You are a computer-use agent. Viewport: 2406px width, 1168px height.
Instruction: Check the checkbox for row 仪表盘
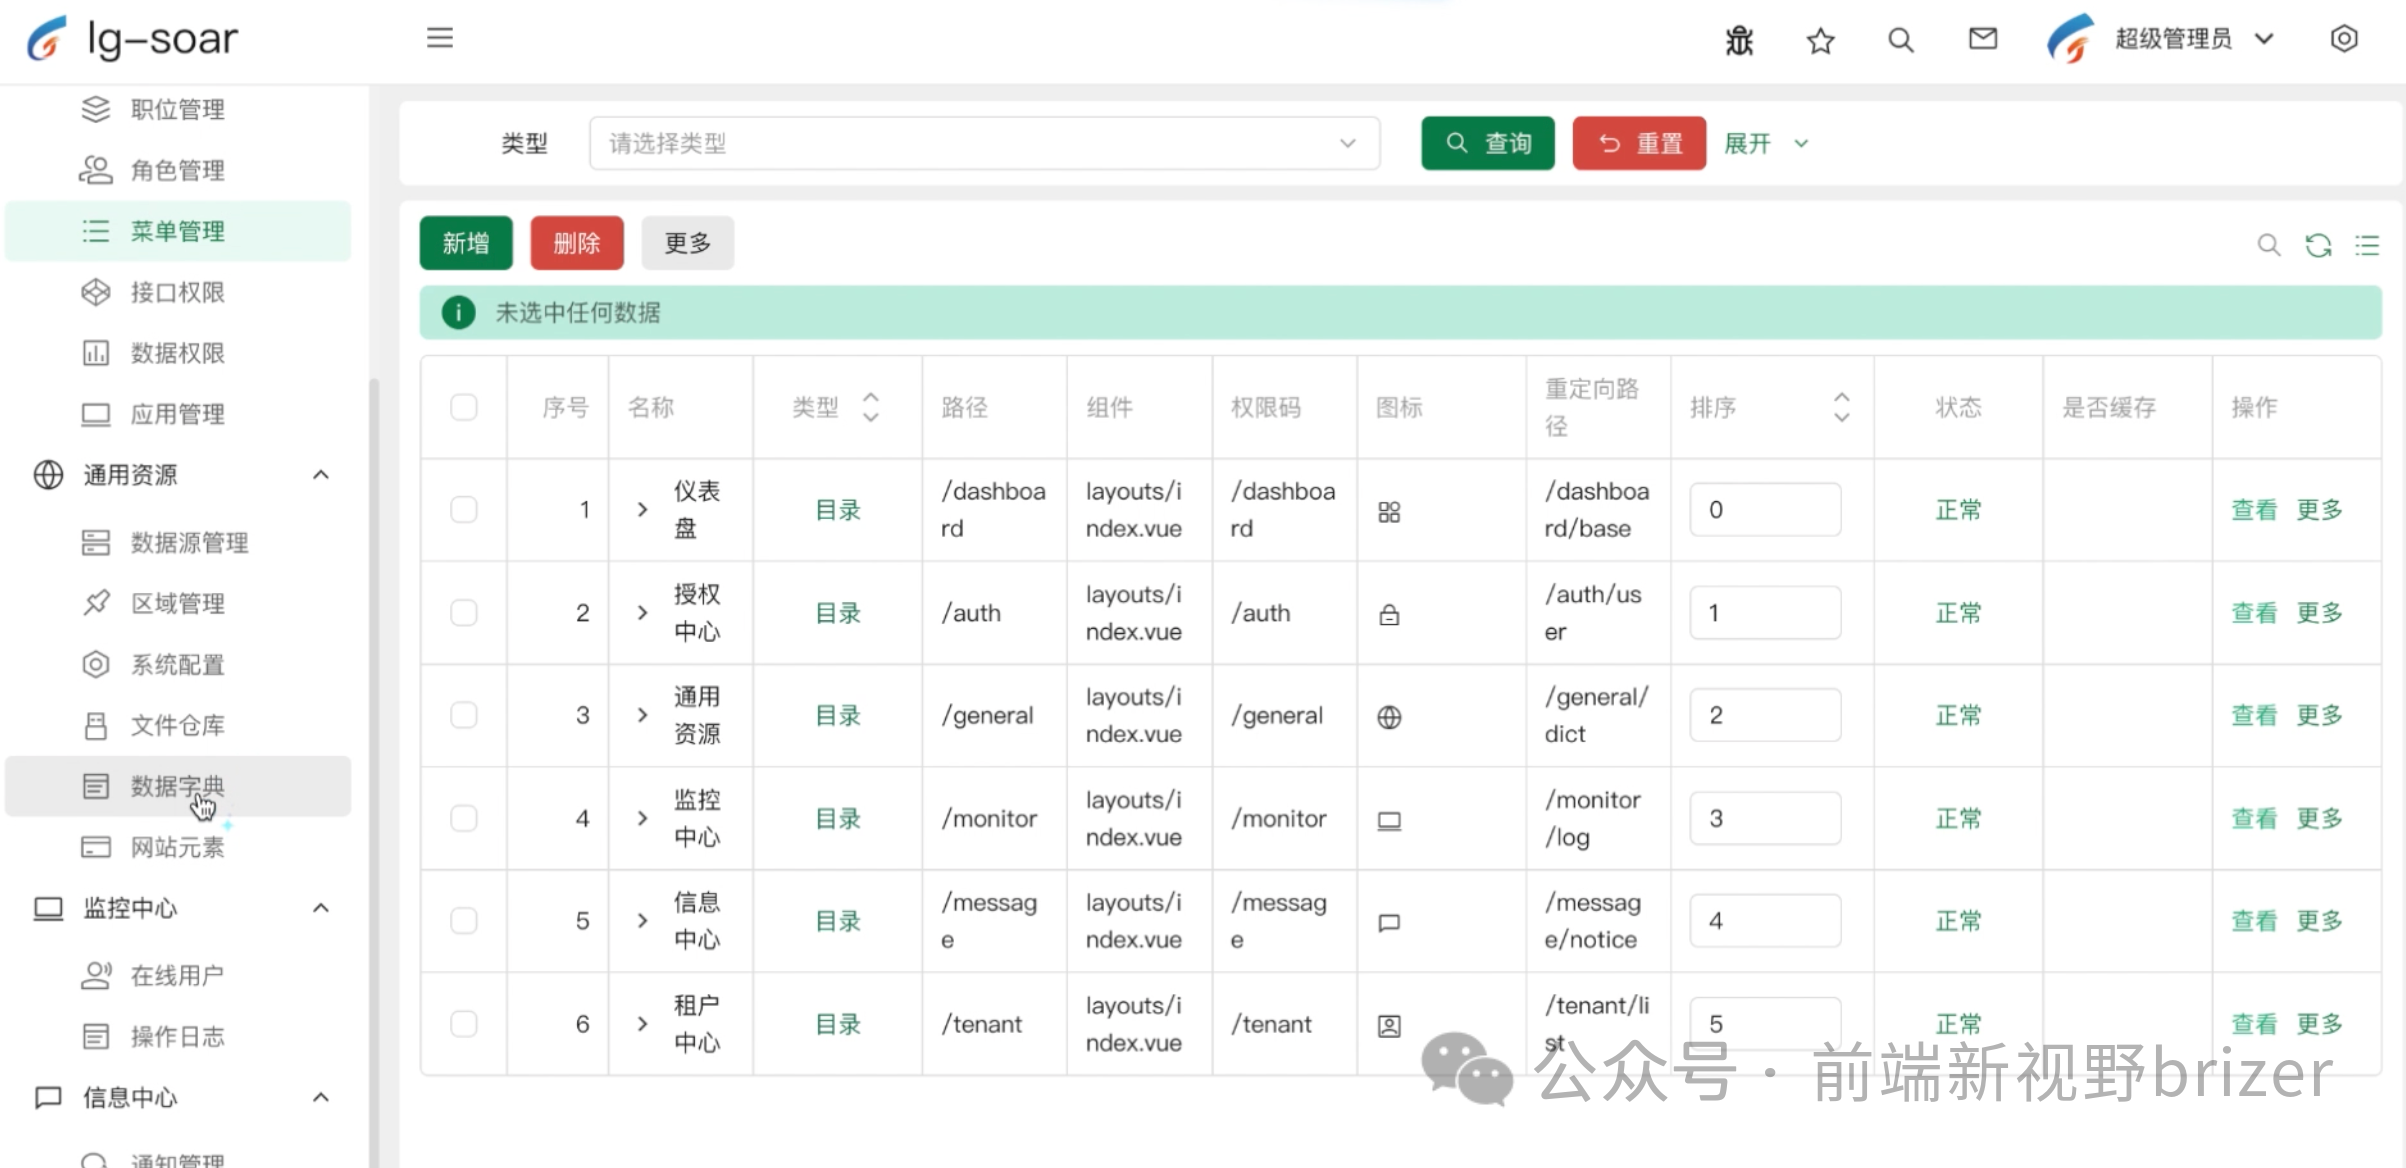point(463,509)
